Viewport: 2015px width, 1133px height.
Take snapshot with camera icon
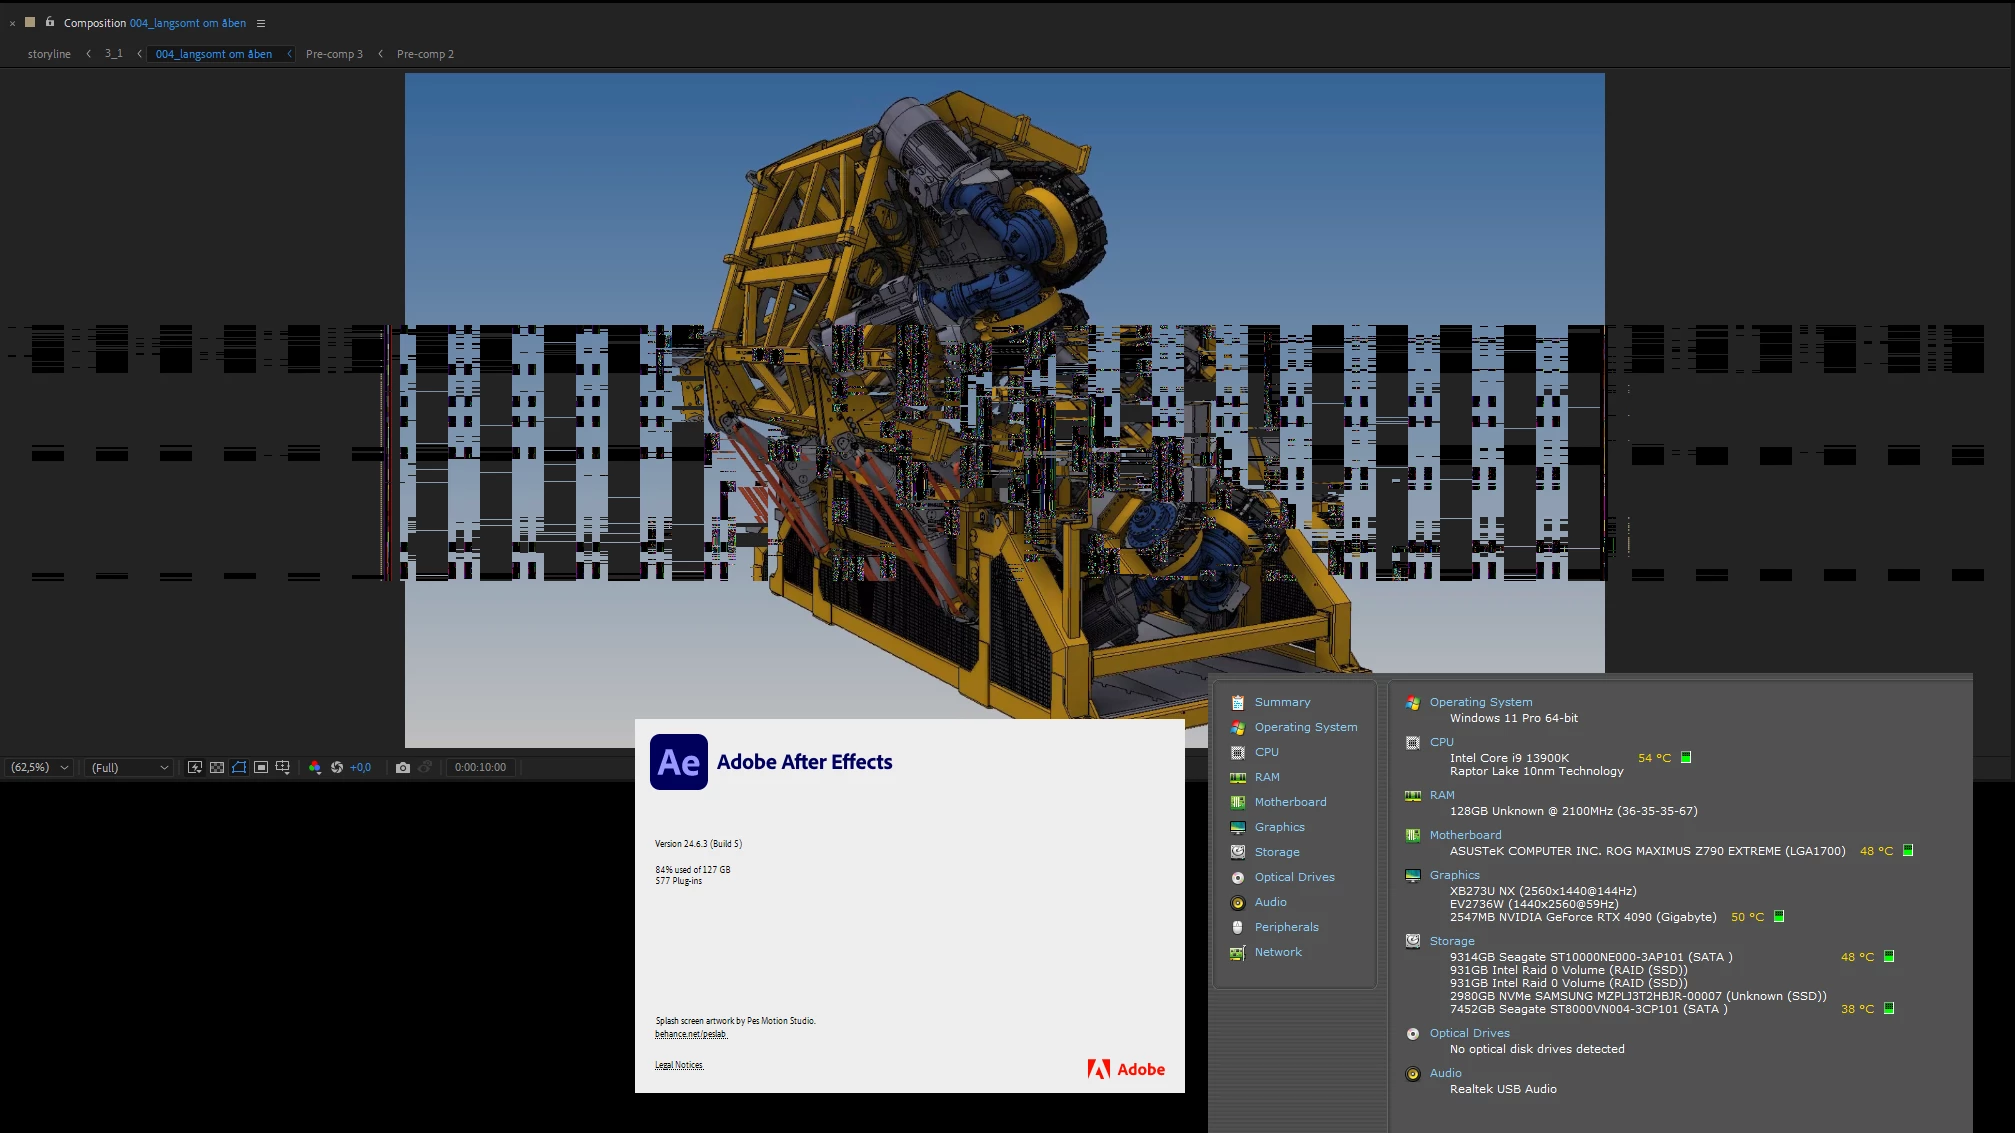[403, 767]
